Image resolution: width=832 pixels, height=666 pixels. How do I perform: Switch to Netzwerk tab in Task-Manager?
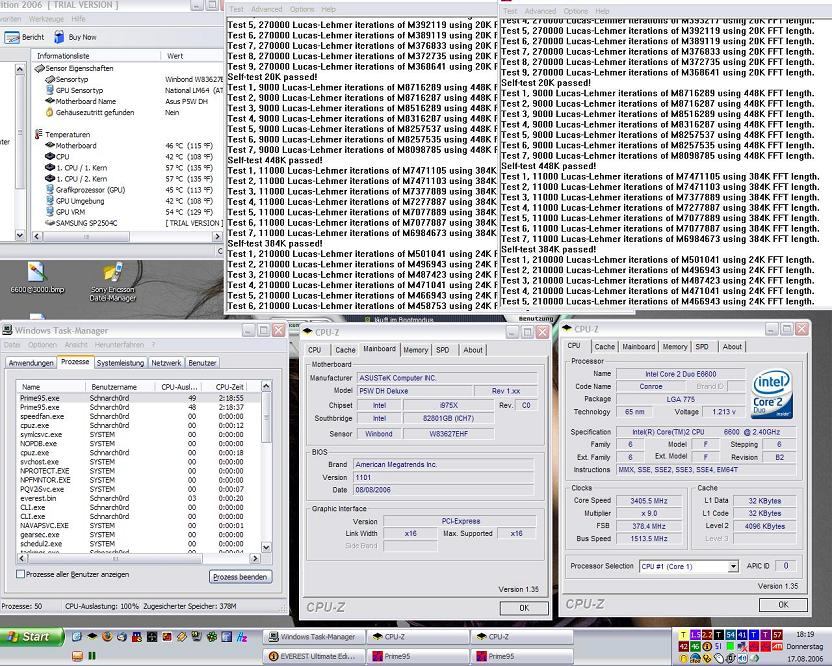click(166, 363)
